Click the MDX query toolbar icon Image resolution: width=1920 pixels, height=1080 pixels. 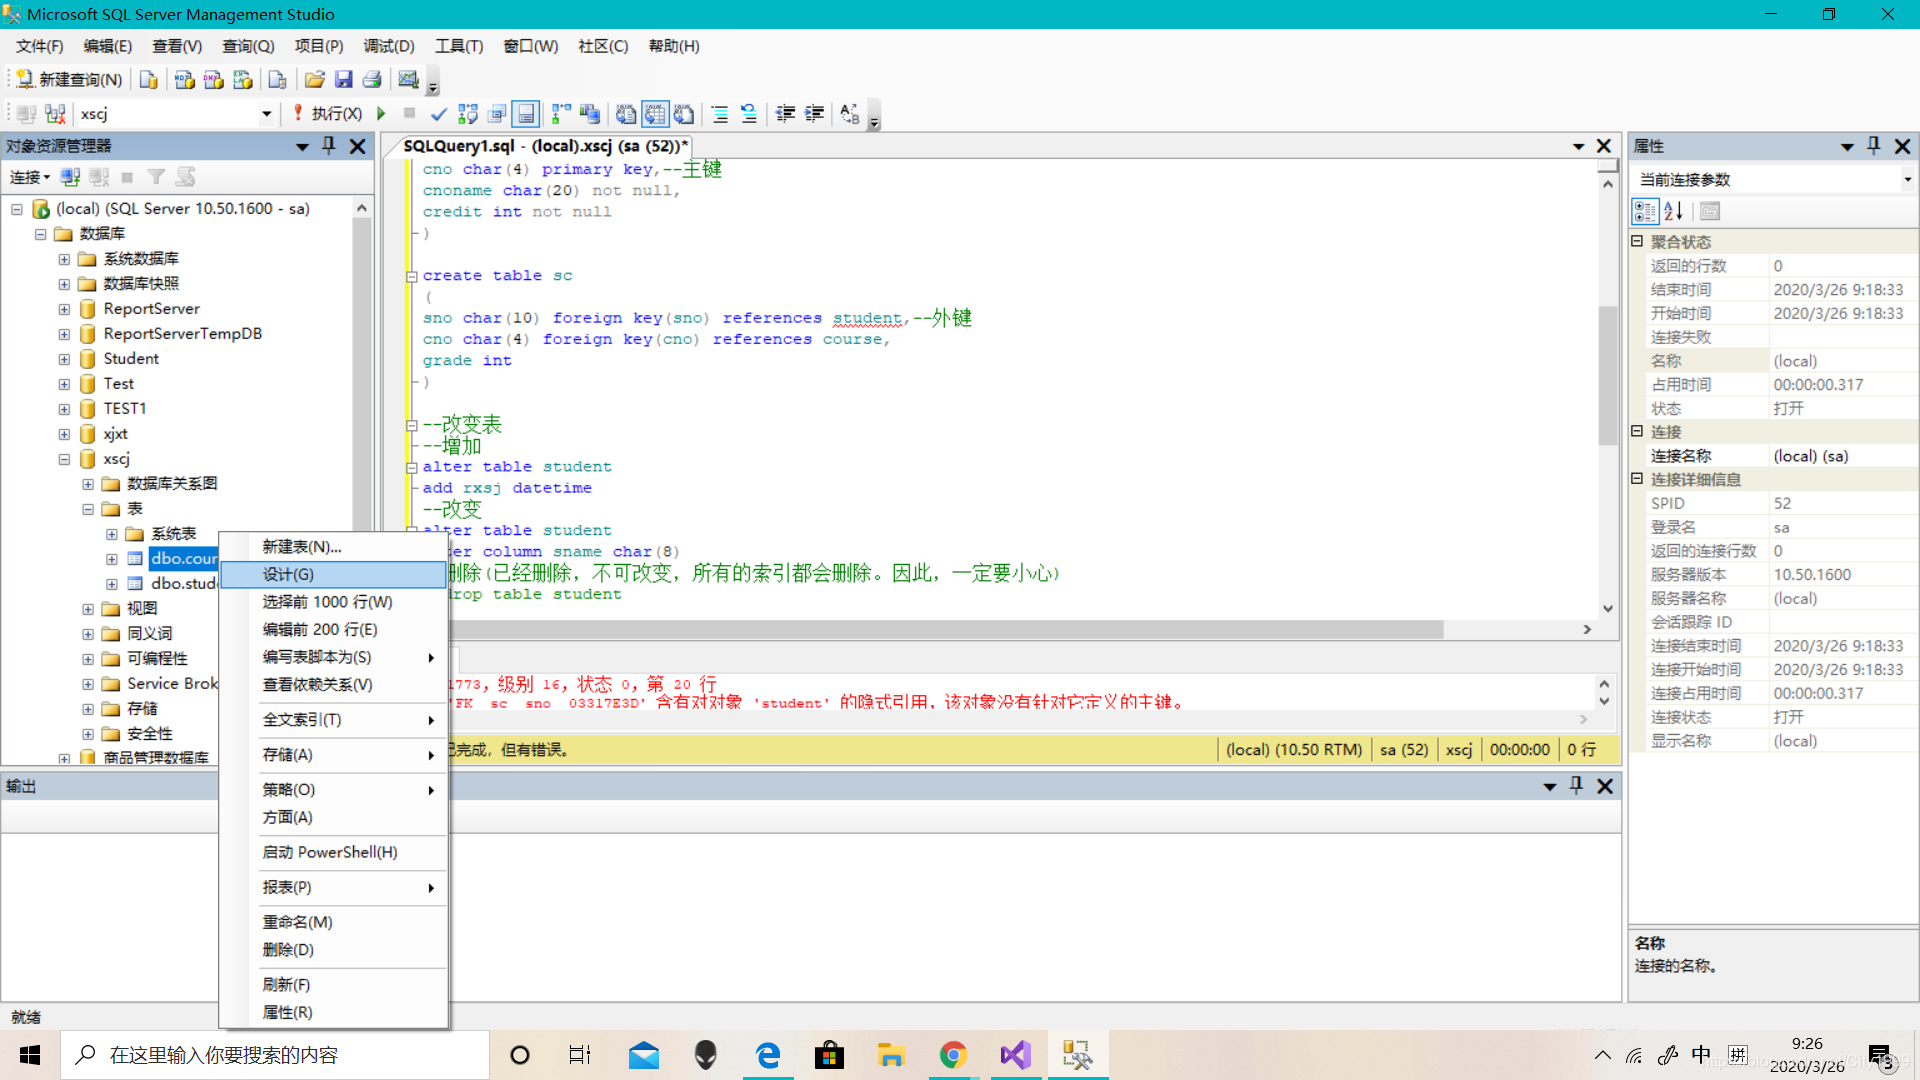pyautogui.click(x=184, y=79)
